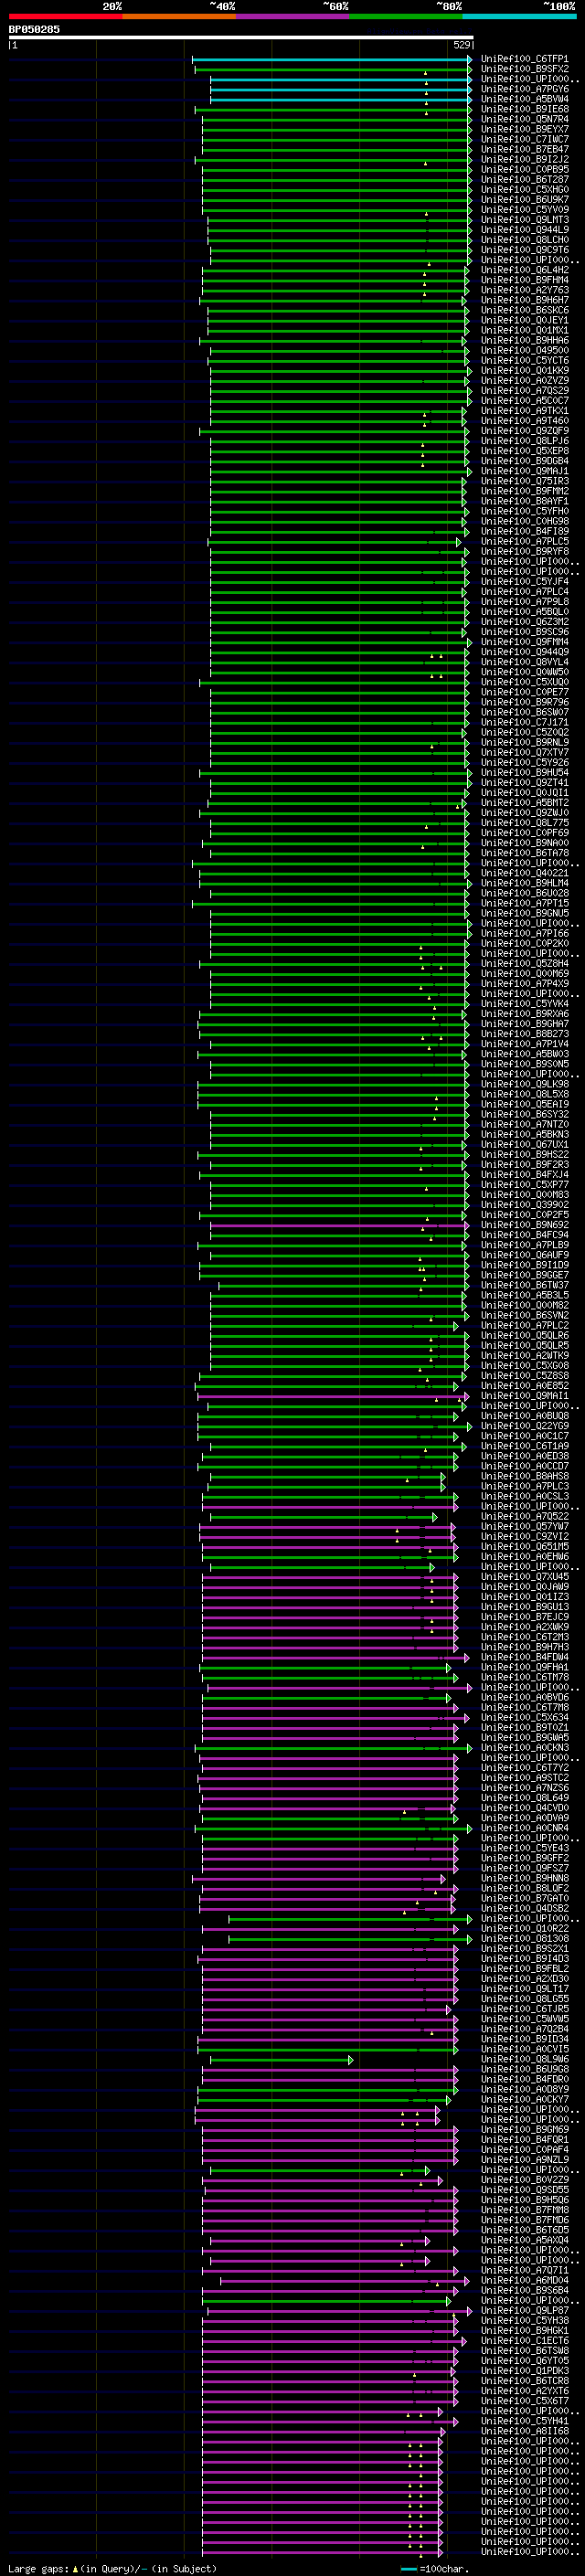Viewport: 585px width, 2576px height.
Task: Select label UniRef100_B9HHA6
Action: (524, 340)
